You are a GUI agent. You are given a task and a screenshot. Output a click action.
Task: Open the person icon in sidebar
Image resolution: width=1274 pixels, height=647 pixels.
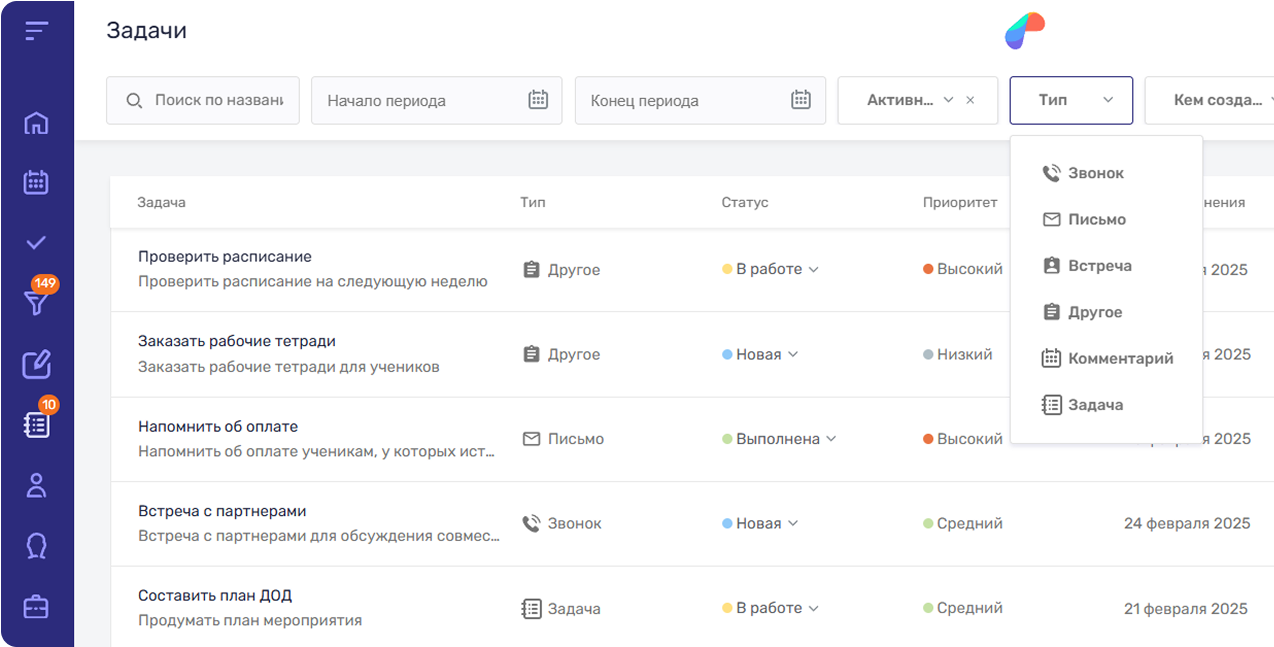pos(36,486)
